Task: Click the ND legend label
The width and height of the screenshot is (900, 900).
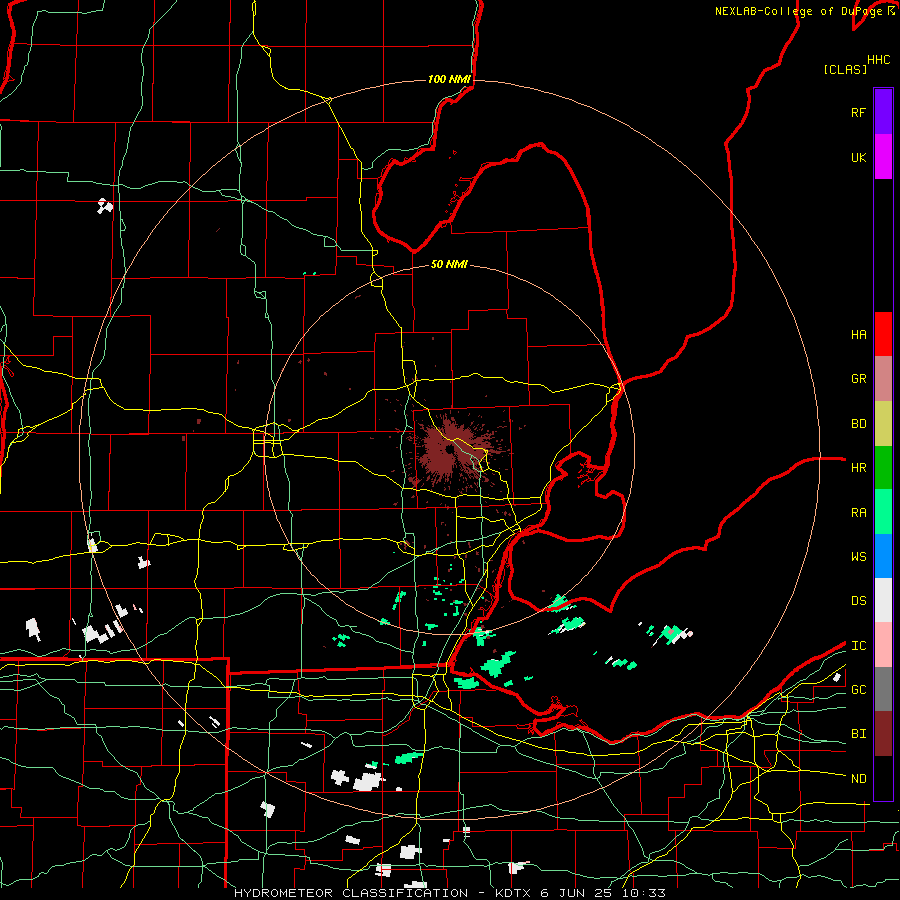Action: (859, 779)
